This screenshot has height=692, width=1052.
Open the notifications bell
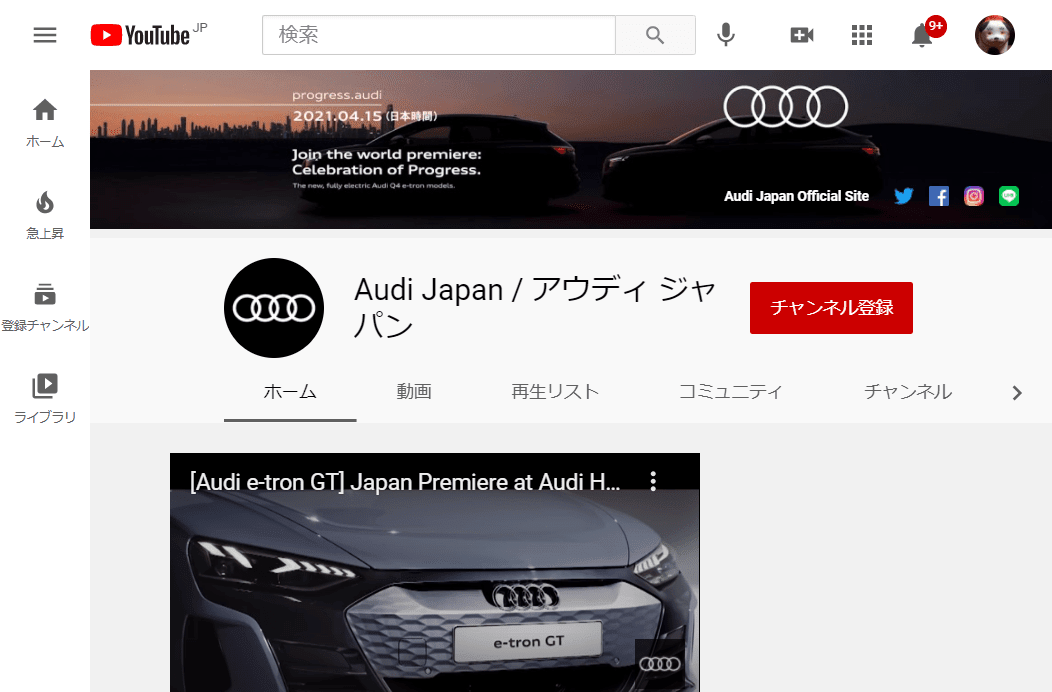pyautogui.click(x=922, y=36)
